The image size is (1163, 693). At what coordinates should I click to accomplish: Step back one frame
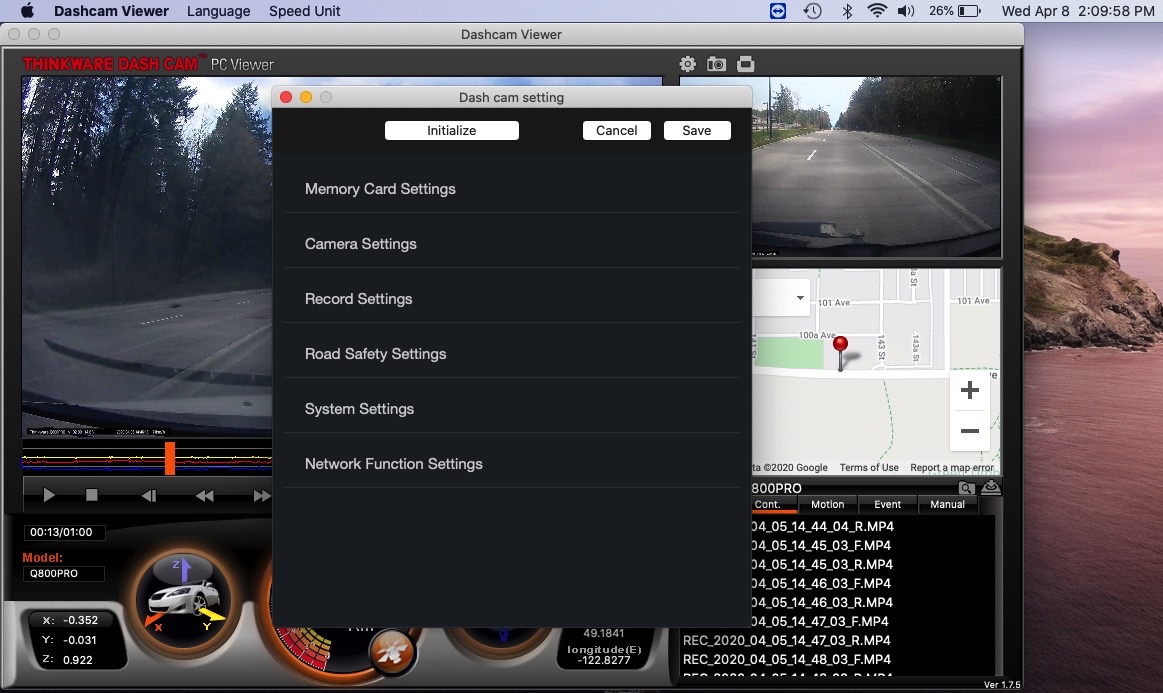pos(149,496)
